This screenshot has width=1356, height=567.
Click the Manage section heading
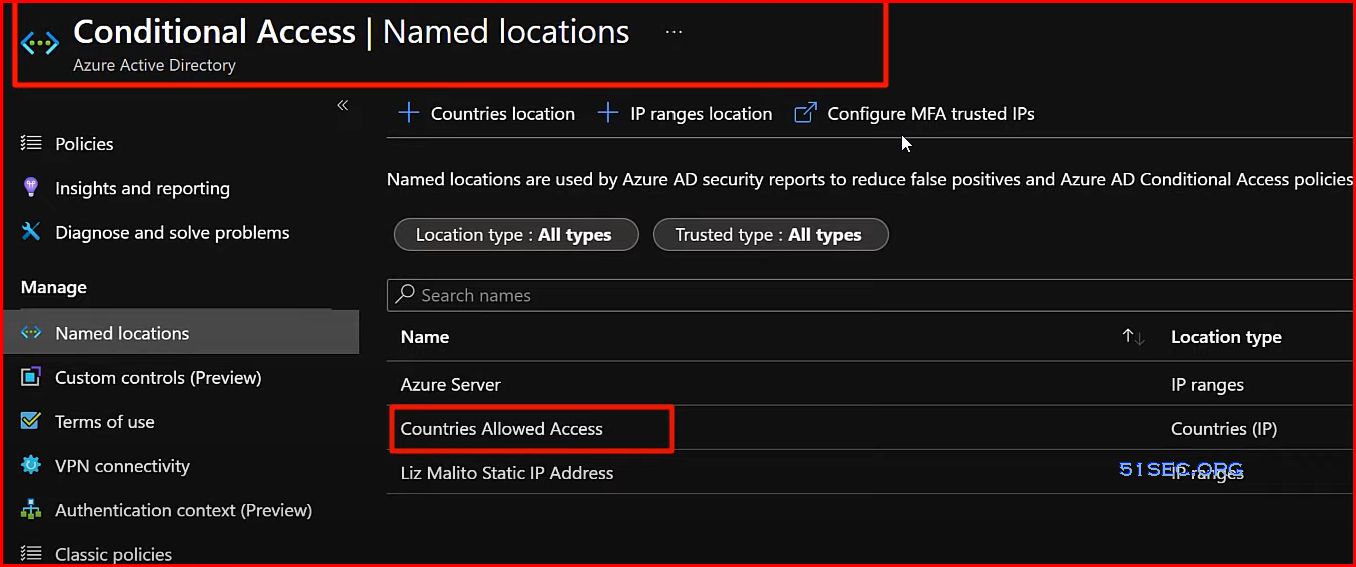tap(54, 287)
